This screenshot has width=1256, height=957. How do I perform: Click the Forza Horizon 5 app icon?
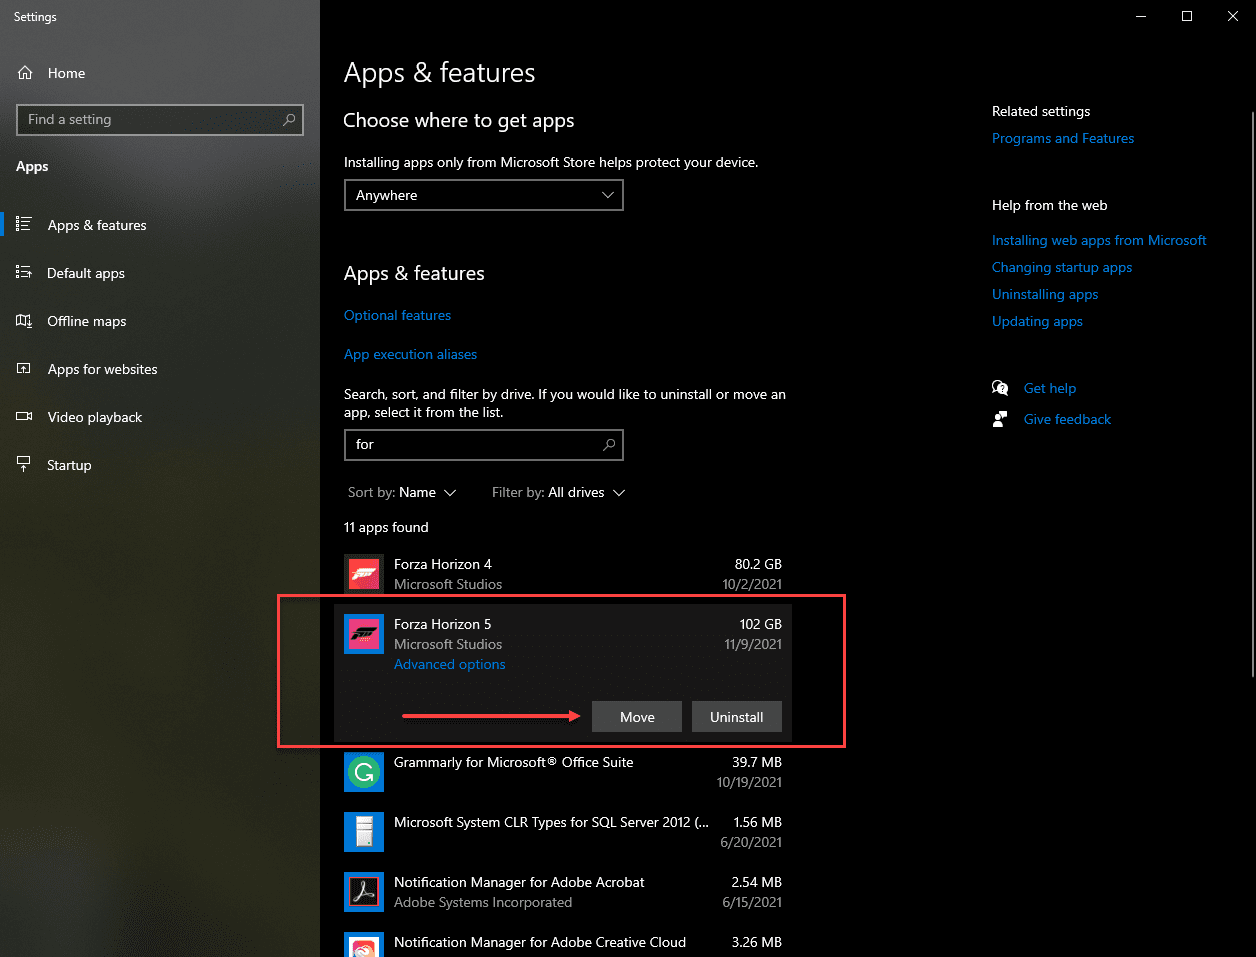pos(363,633)
